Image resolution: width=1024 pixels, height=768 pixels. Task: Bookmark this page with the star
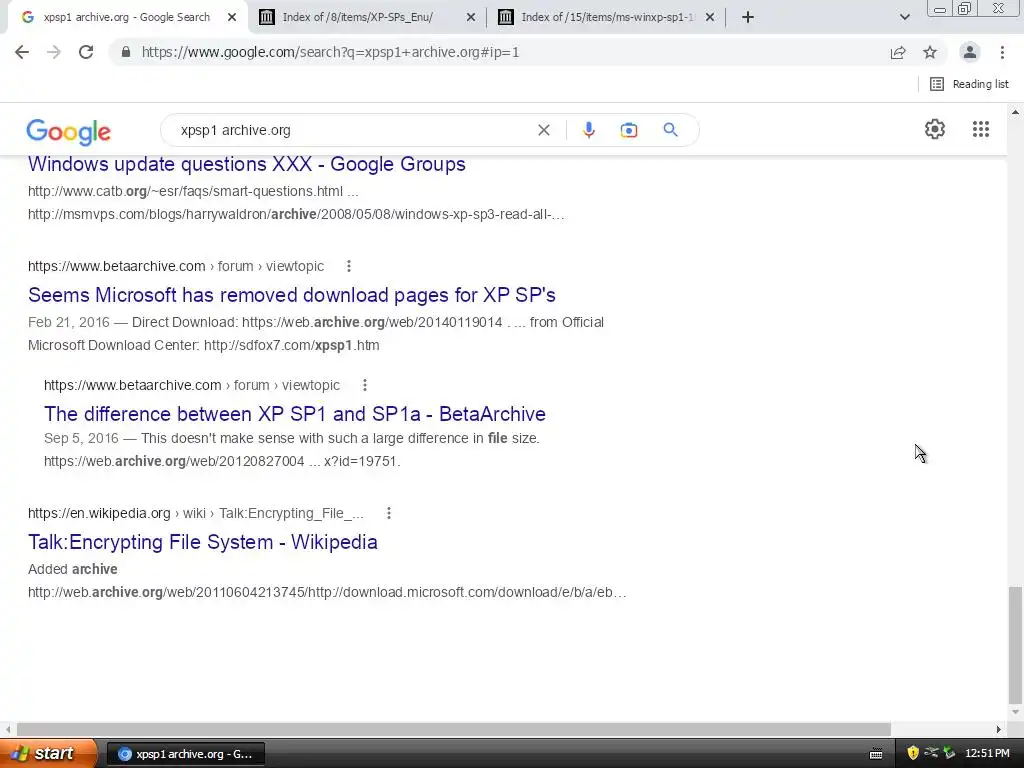tap(930, 52)
